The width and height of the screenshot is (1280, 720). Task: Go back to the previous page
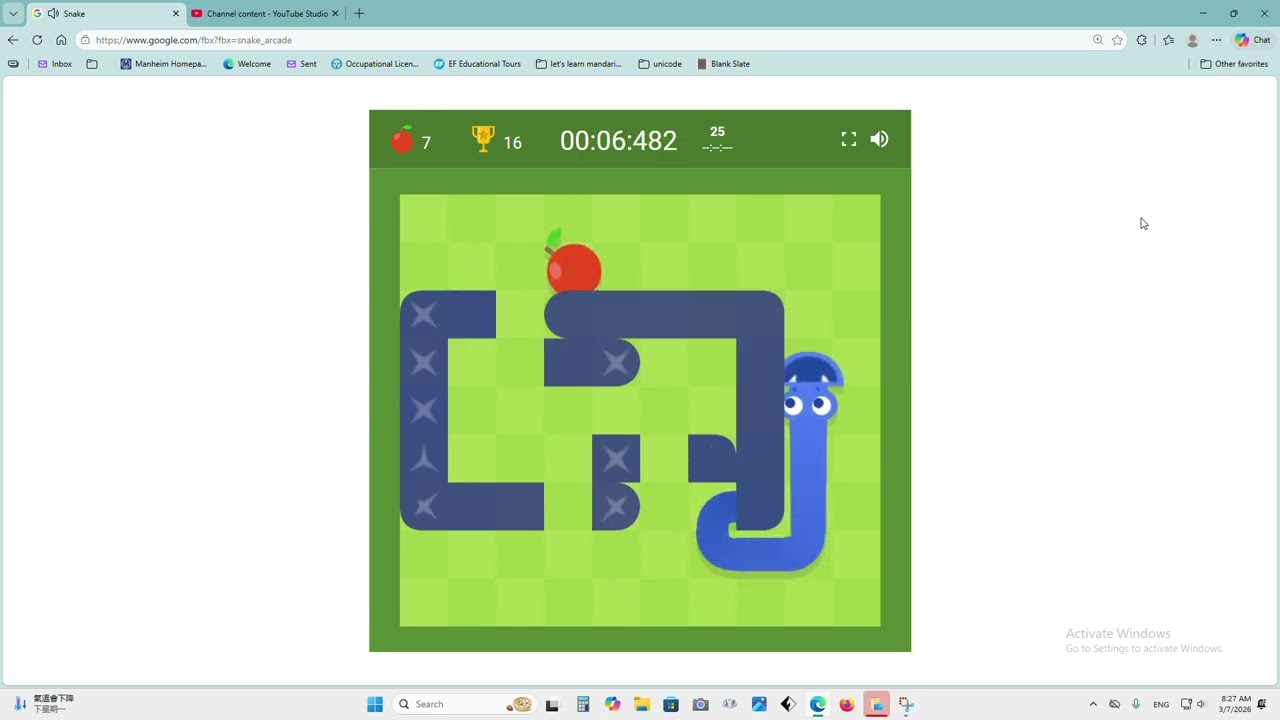(x=13, y=40)
